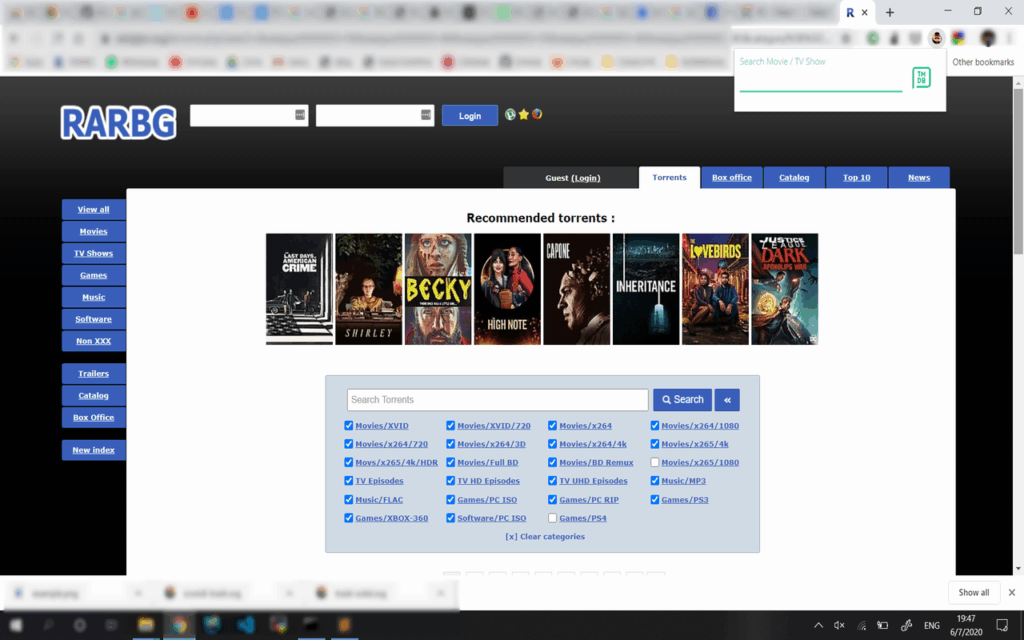Viewport: 1024px width, 640px height.
Task: Open the Windows notification center
Action: click(1002, 625)
